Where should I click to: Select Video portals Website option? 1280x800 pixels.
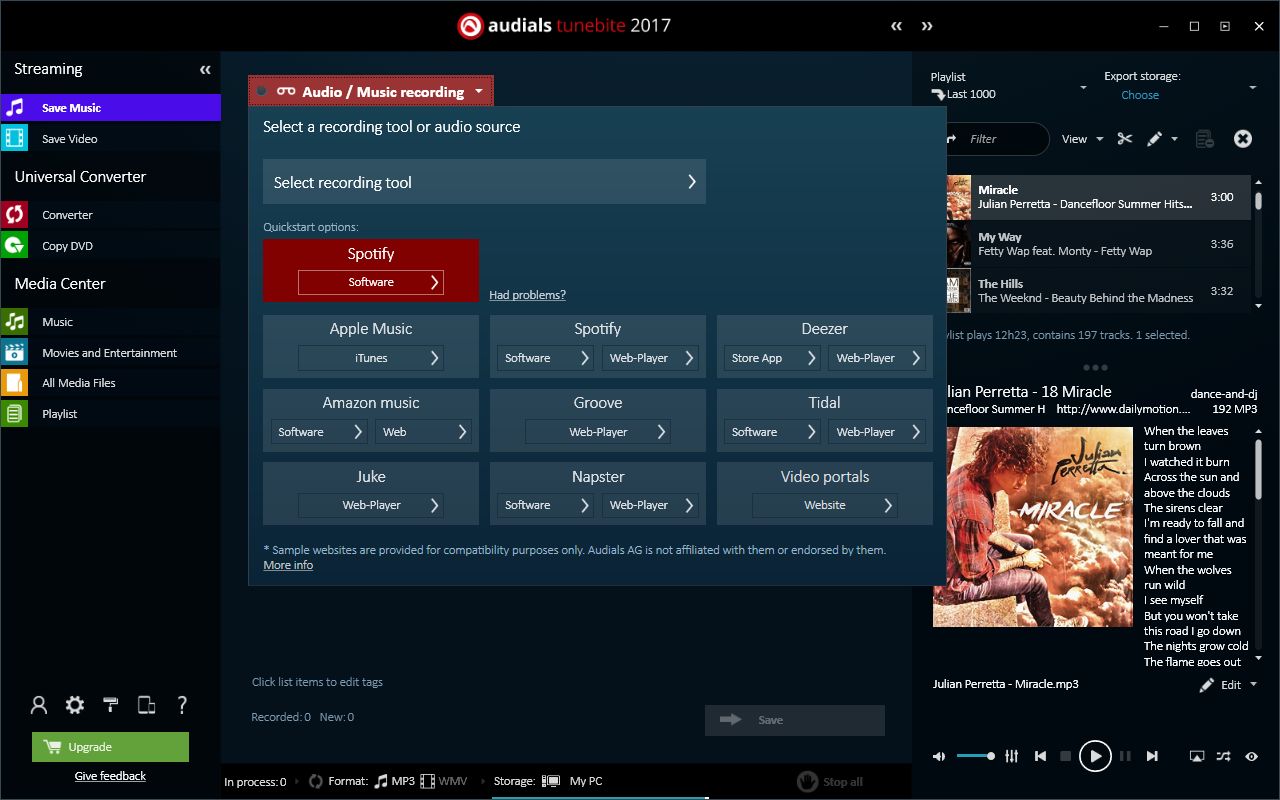tap(825, 505)
